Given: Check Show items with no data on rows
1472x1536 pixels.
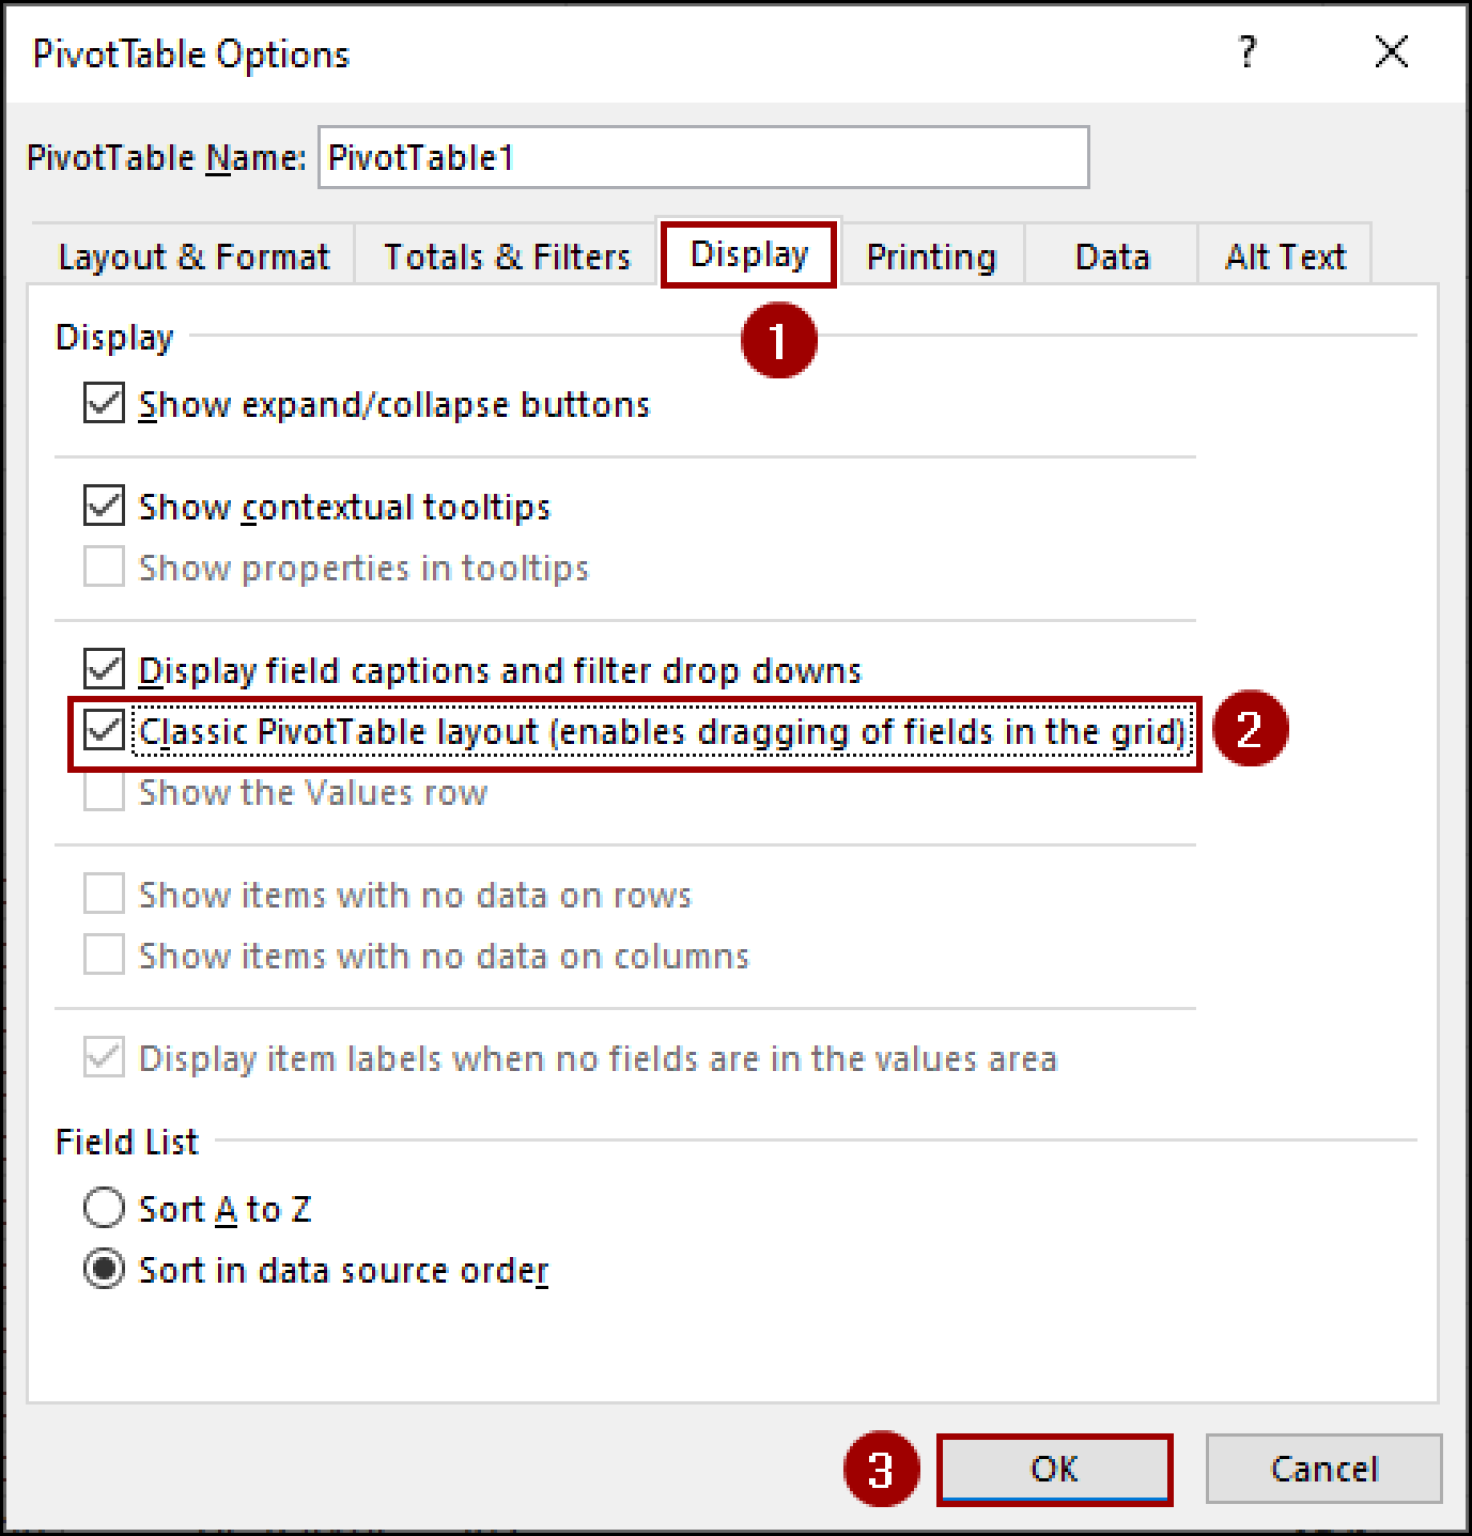Looking at the screenshot, I should (x=101, y=894).
